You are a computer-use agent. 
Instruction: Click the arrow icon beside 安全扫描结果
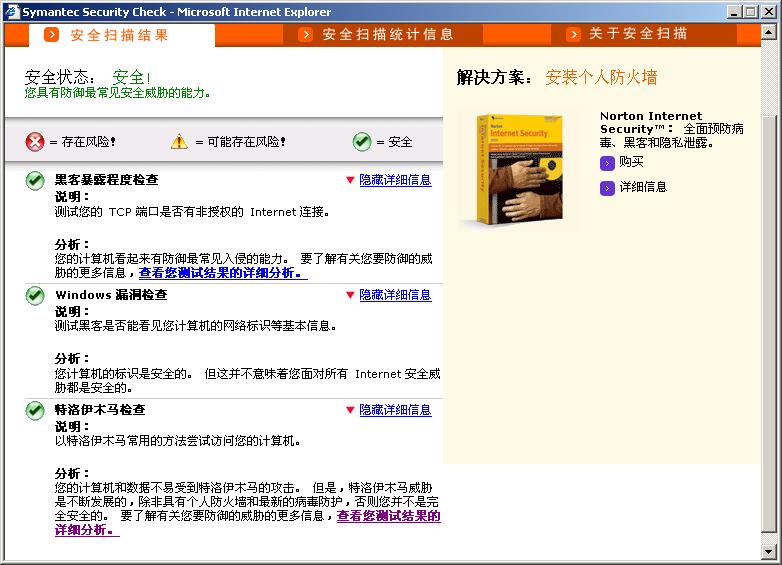point(51,35)
